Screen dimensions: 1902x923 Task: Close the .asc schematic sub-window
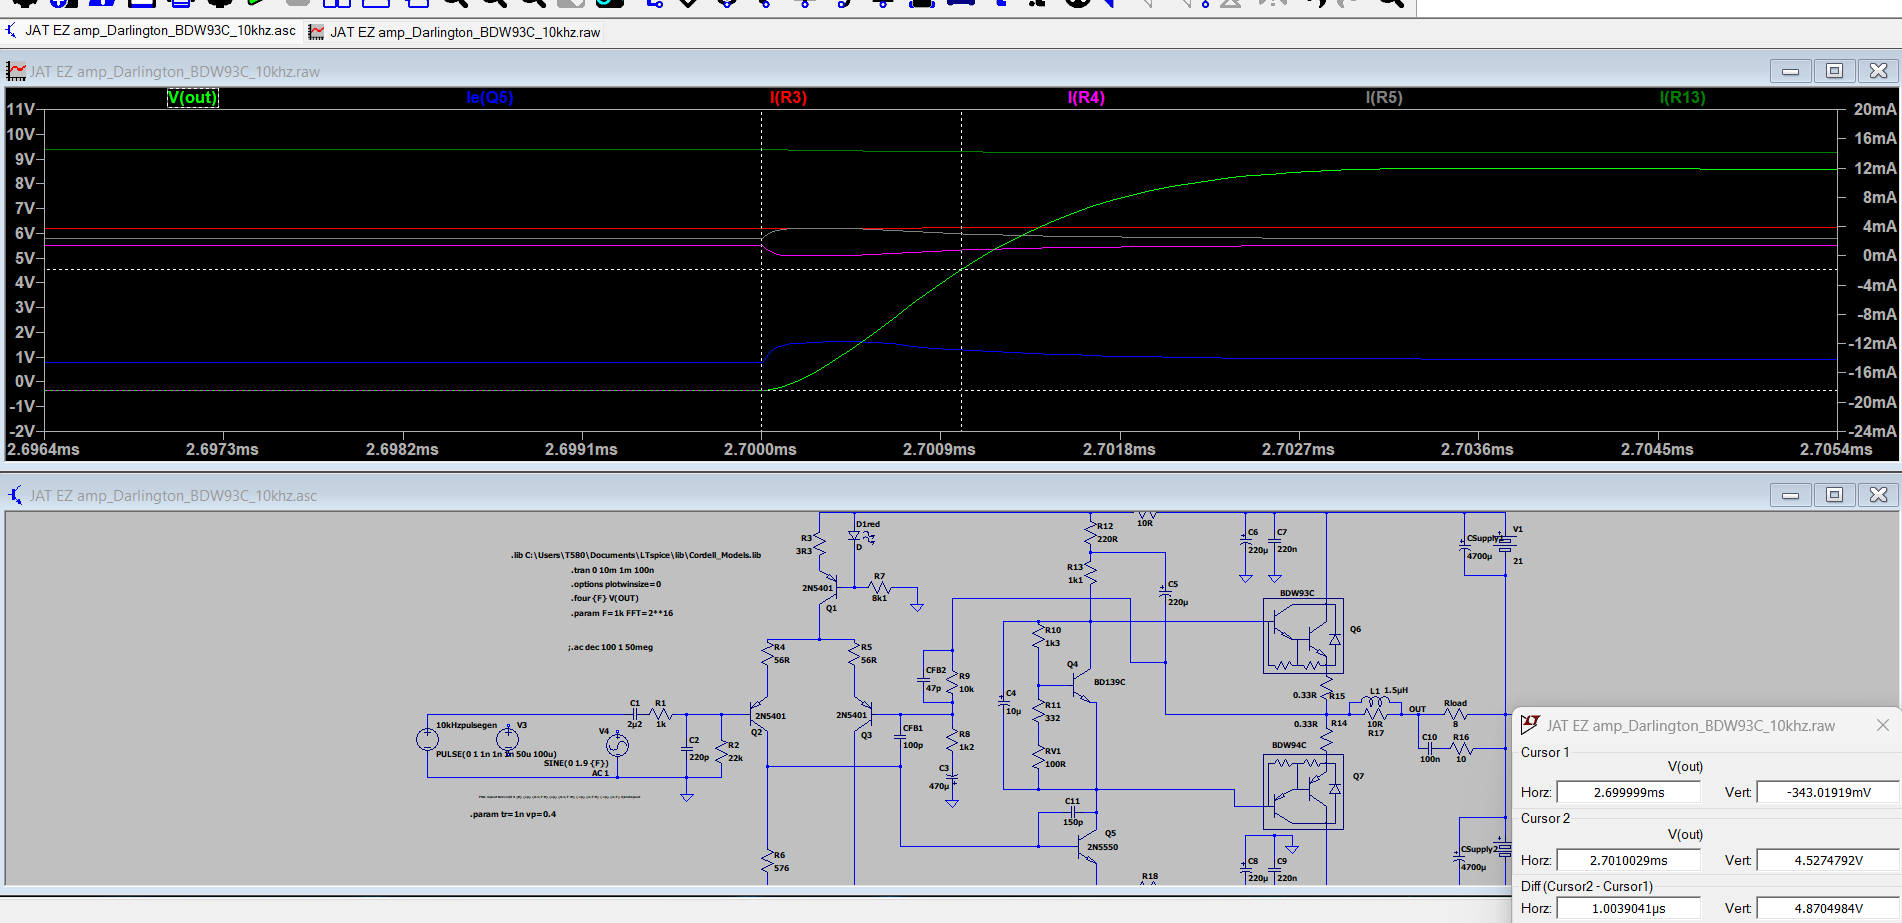tap(1878, 495)
